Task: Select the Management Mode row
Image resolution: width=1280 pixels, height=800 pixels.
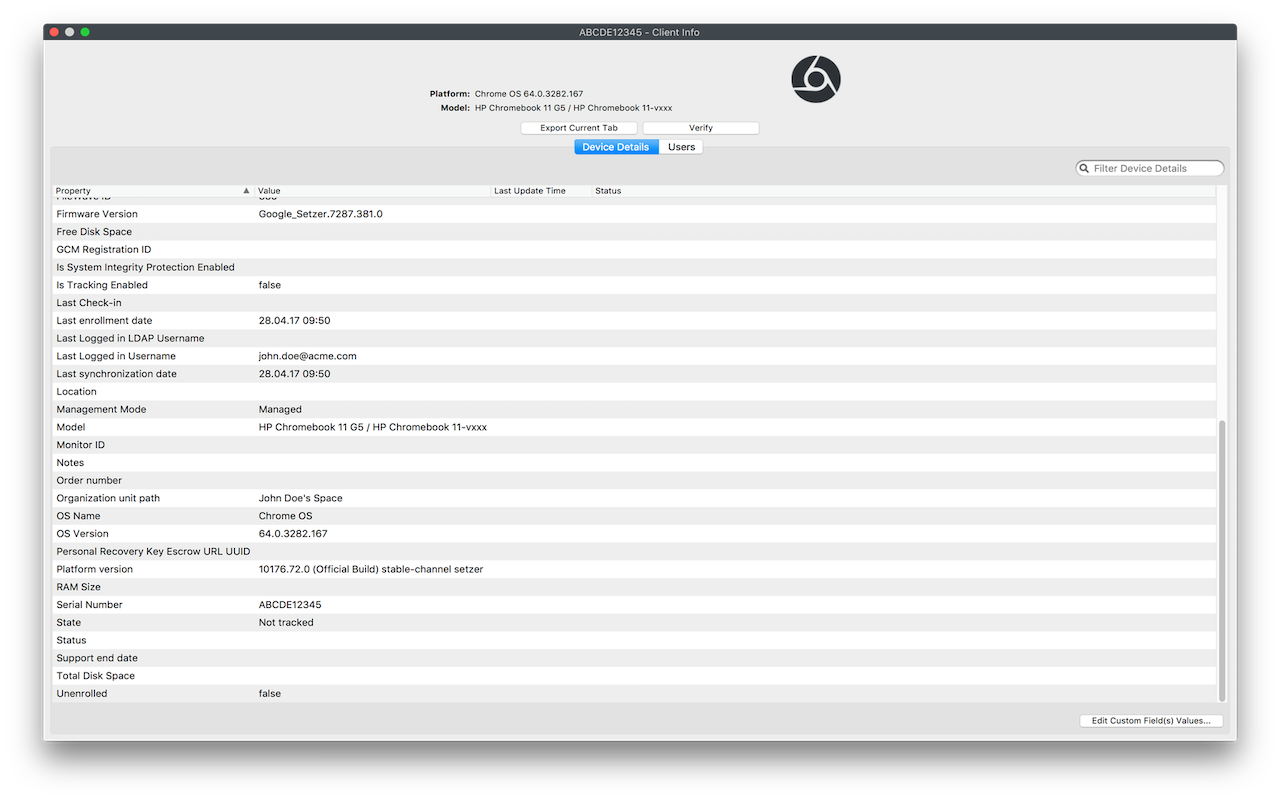Action: pos(634,409)
